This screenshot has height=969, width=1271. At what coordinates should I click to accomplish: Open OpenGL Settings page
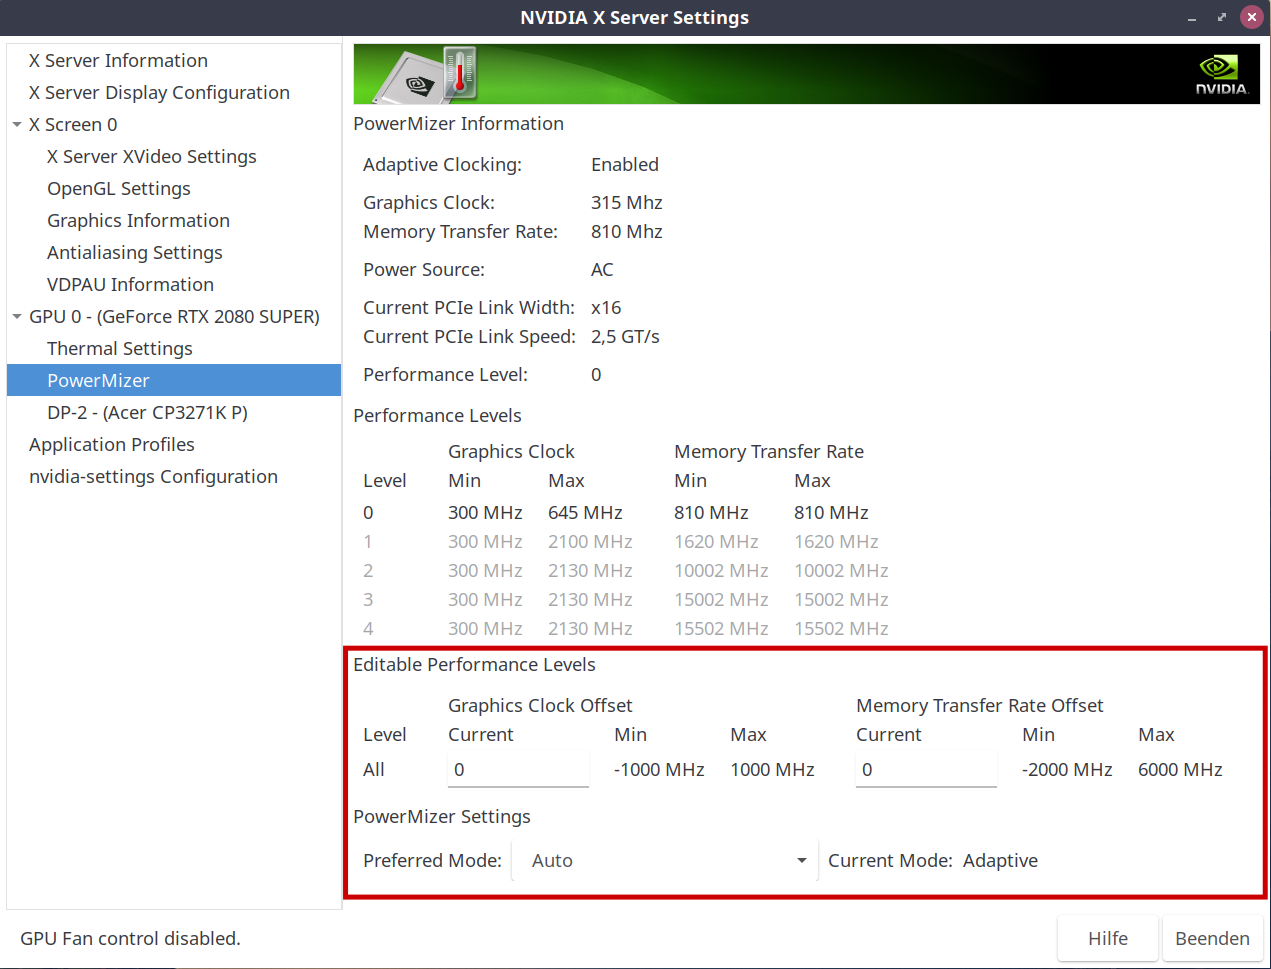119,189
